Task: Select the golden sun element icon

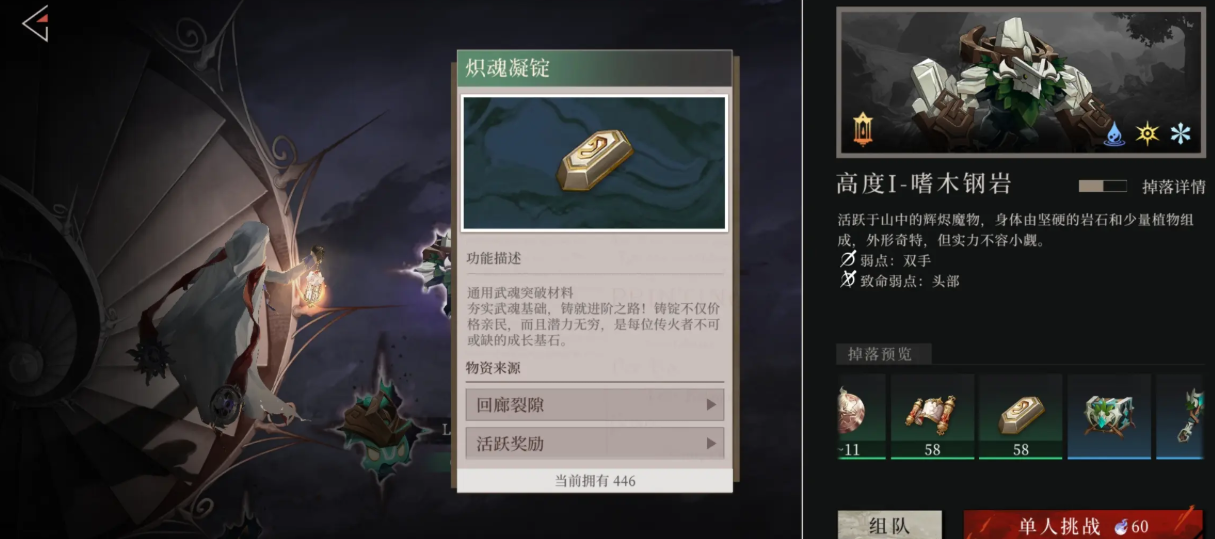Action: tap(1147, 134)
